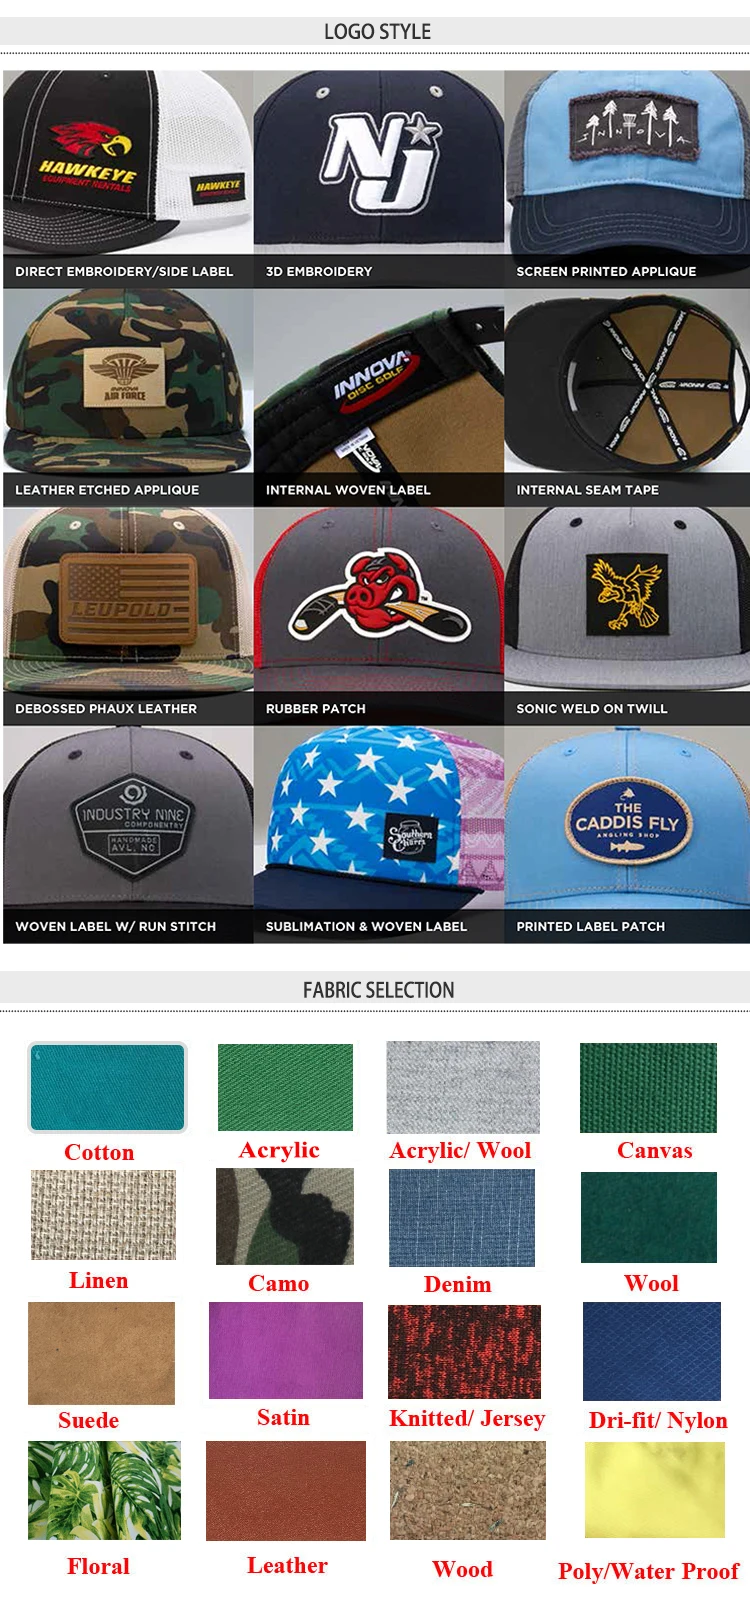Click the Innova internal woven label photo
Screen dimensions: 750x1600
[379, 397]
